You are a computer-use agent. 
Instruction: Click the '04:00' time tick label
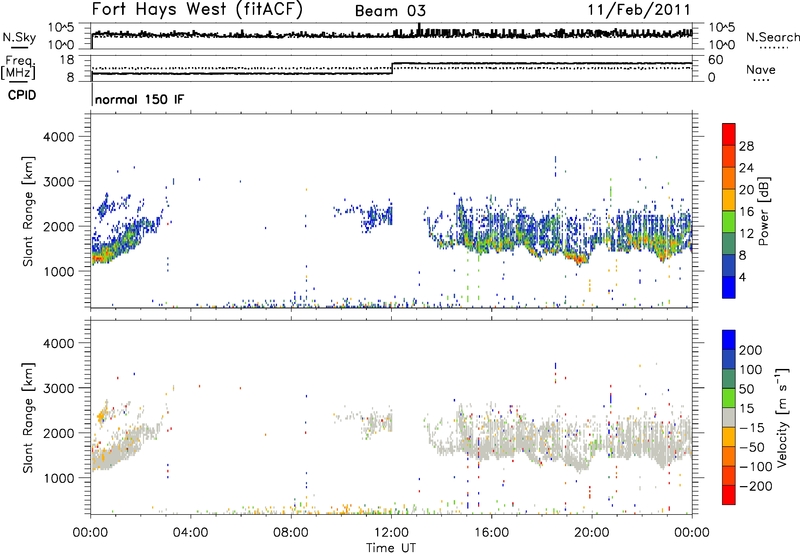[190, 533]
